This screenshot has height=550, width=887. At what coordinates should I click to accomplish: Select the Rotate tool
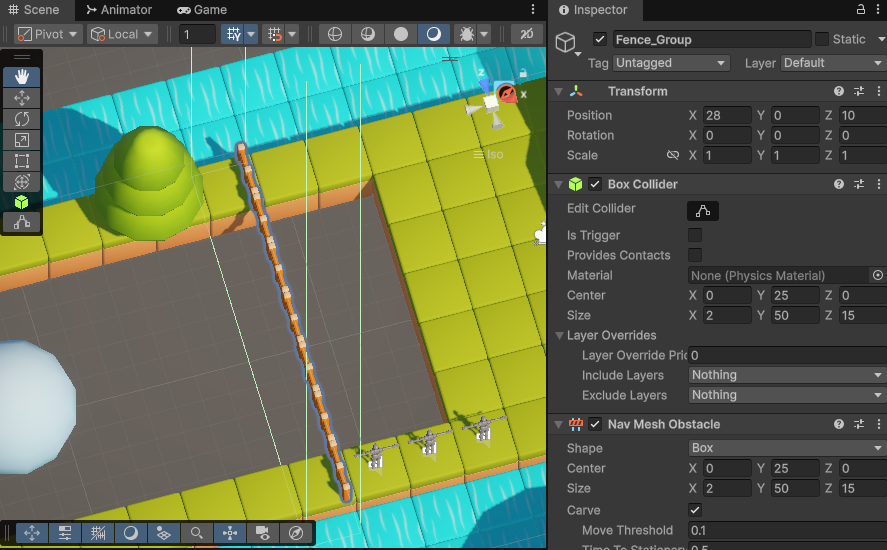22,119
